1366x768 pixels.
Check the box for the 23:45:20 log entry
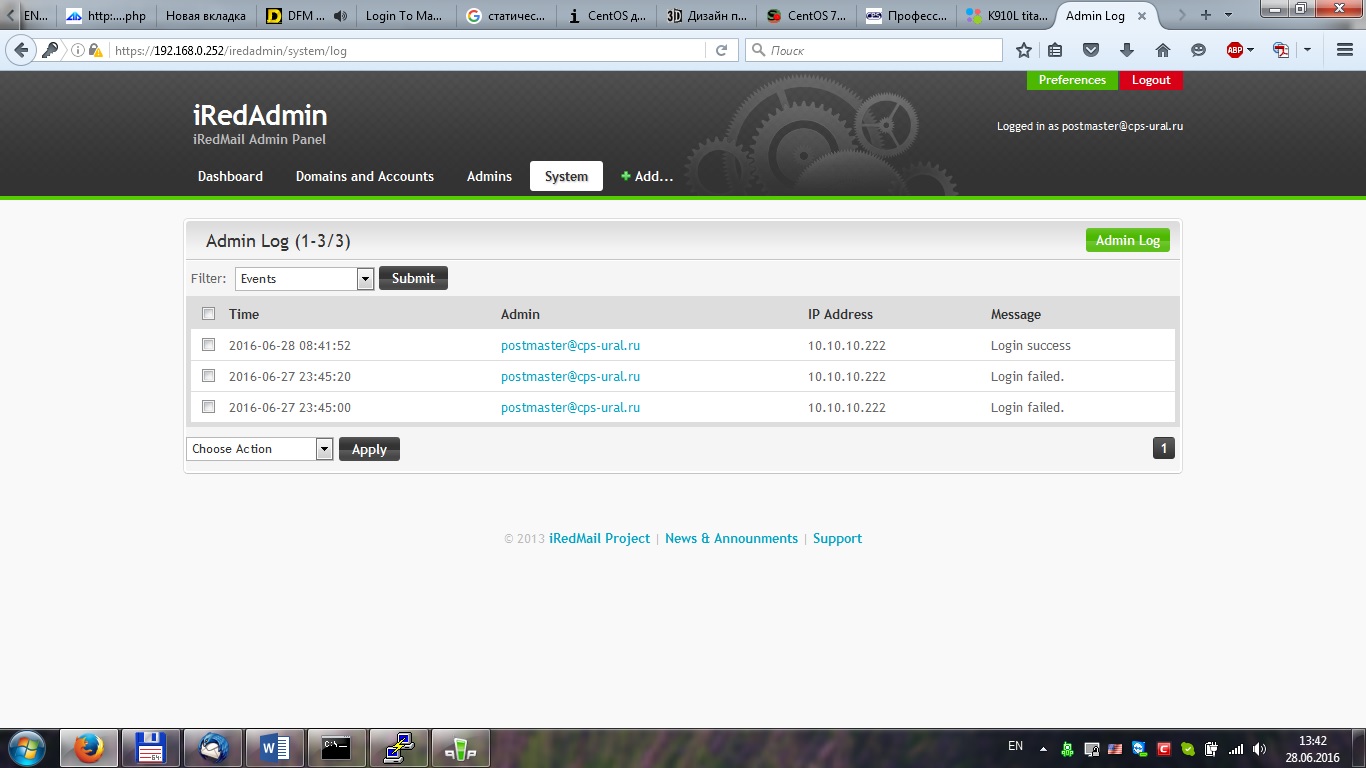coord(209,376)
